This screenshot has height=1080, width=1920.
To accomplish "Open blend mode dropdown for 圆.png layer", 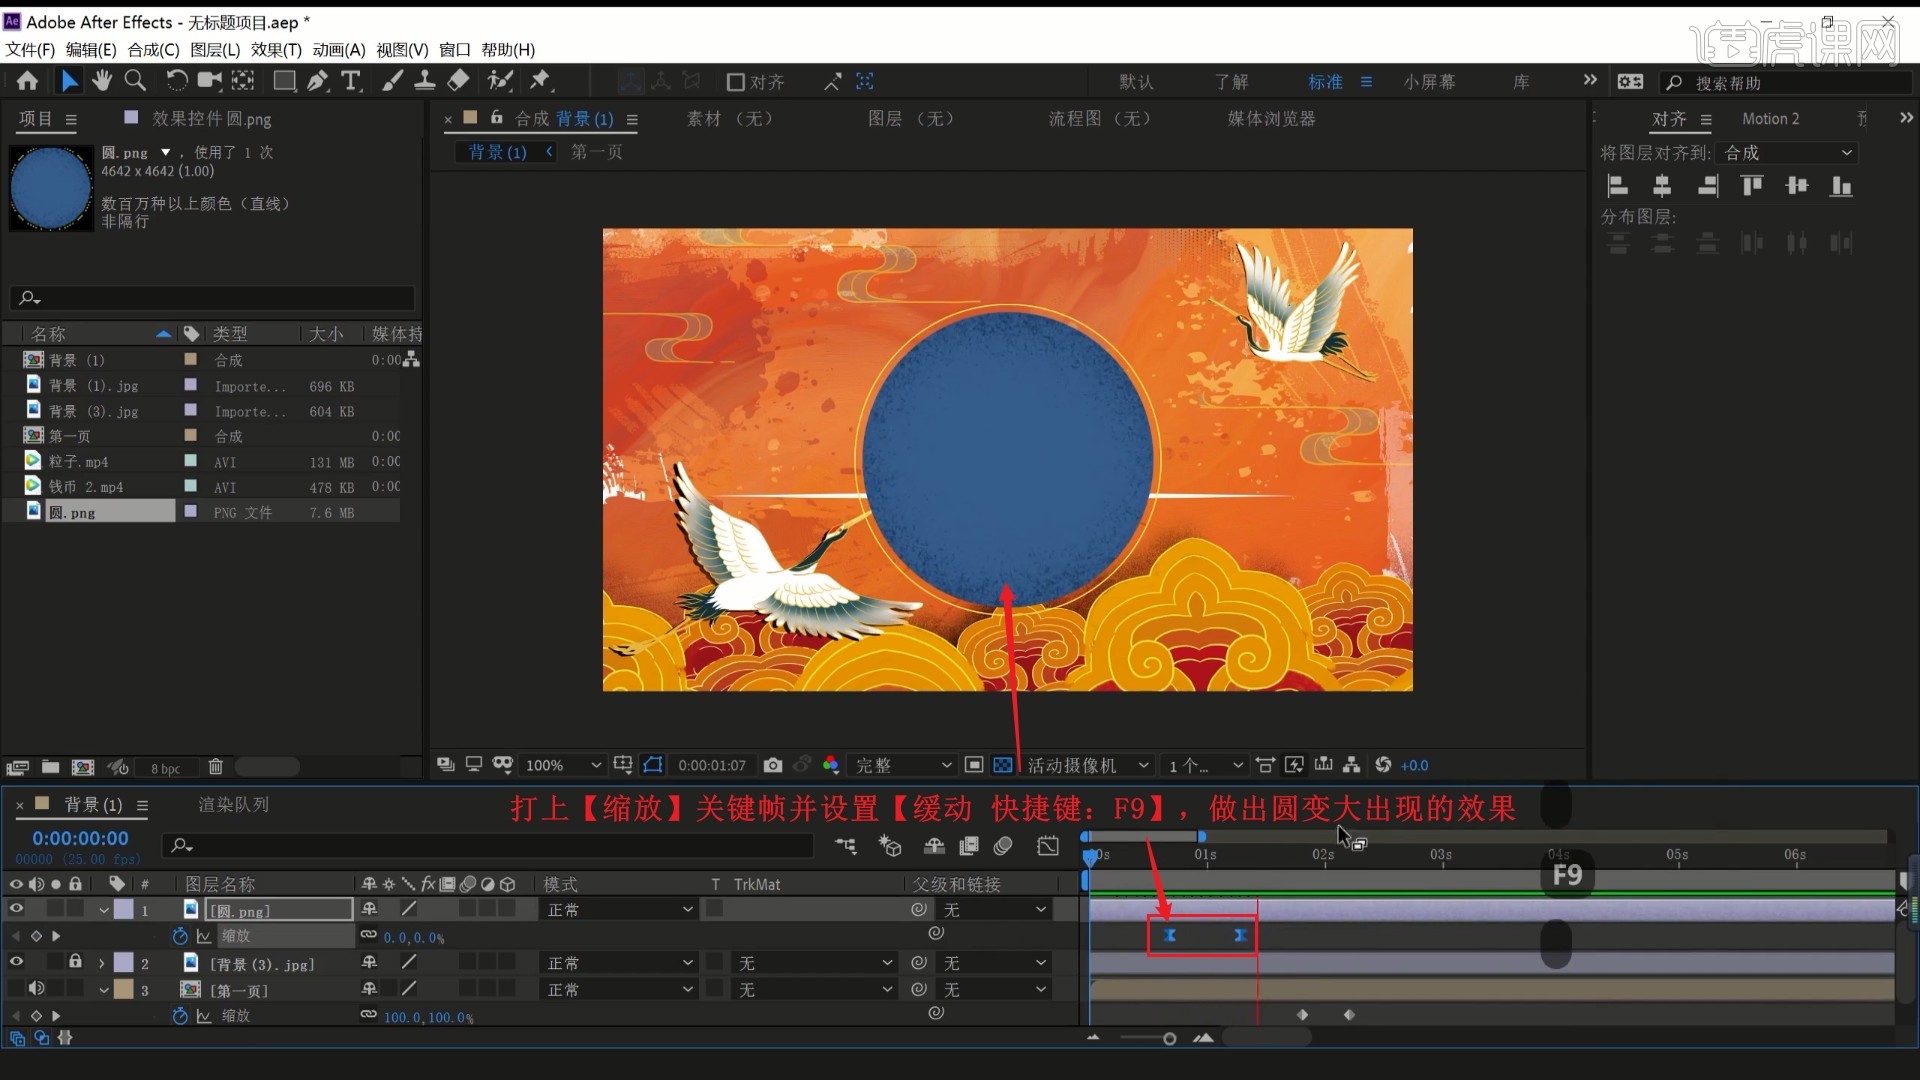I will click(x=619, y=910).
